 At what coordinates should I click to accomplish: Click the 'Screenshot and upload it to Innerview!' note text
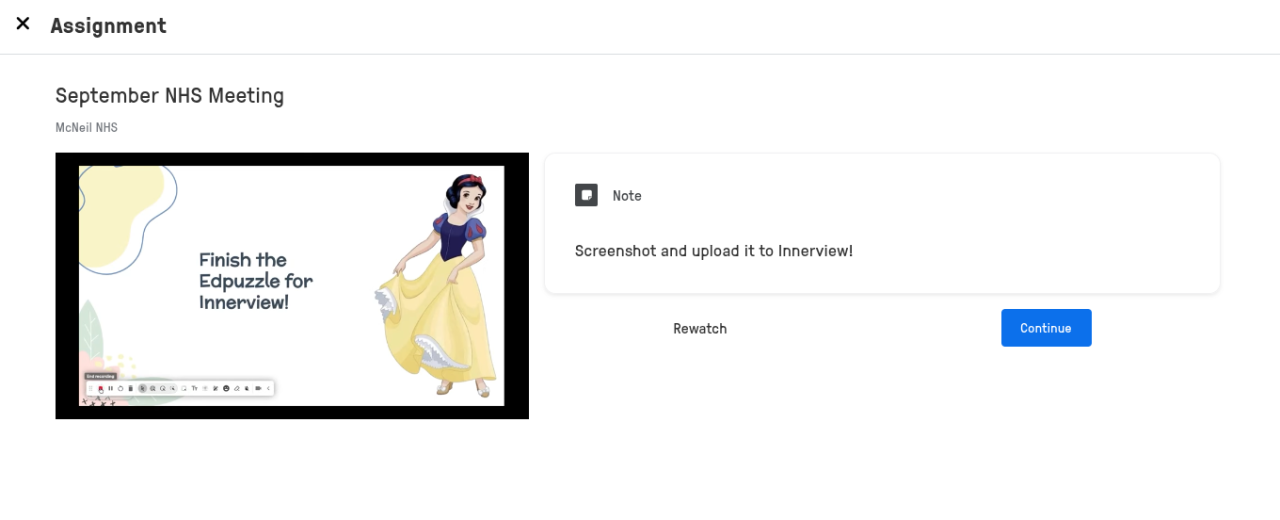[x=714, y=251]
